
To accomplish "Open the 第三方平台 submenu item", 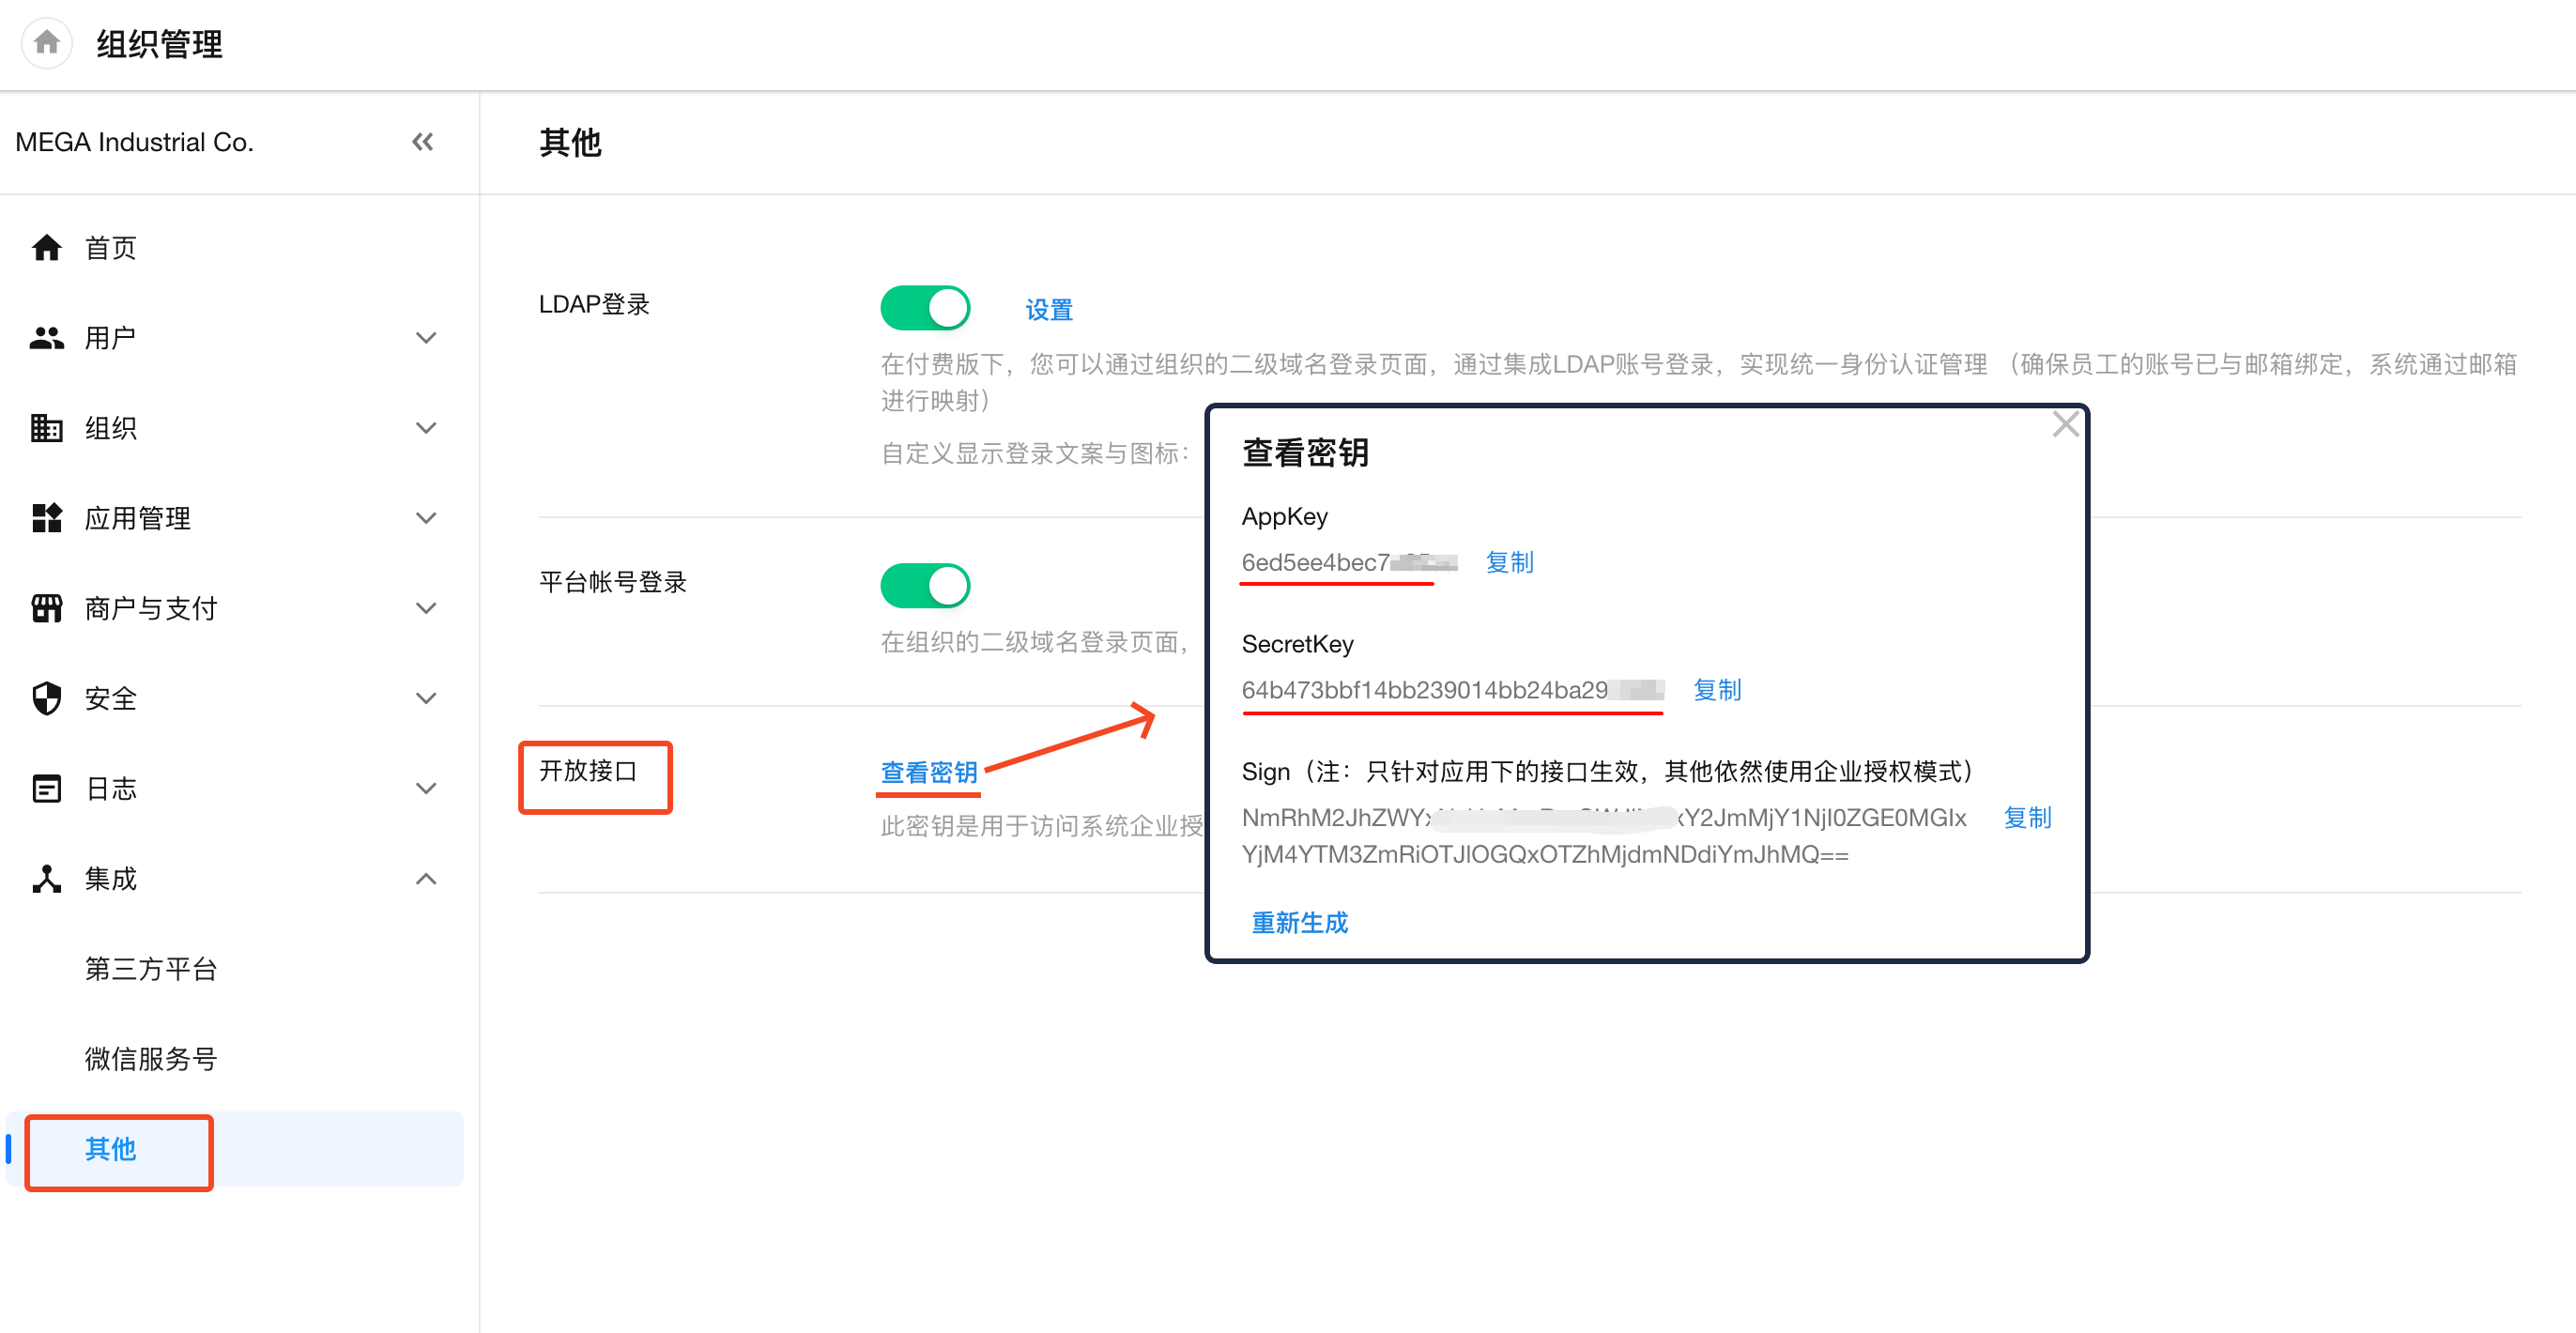I will click(x=151, y=968).
